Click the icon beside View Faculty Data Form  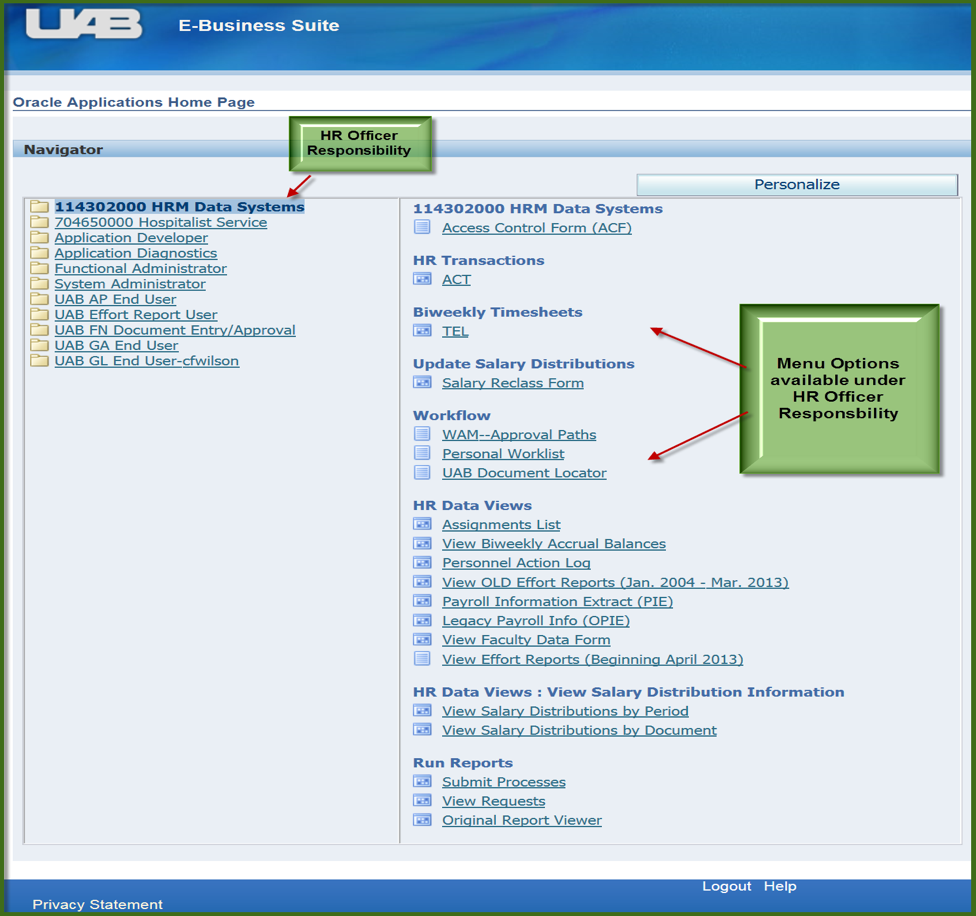tap(422, 640)
